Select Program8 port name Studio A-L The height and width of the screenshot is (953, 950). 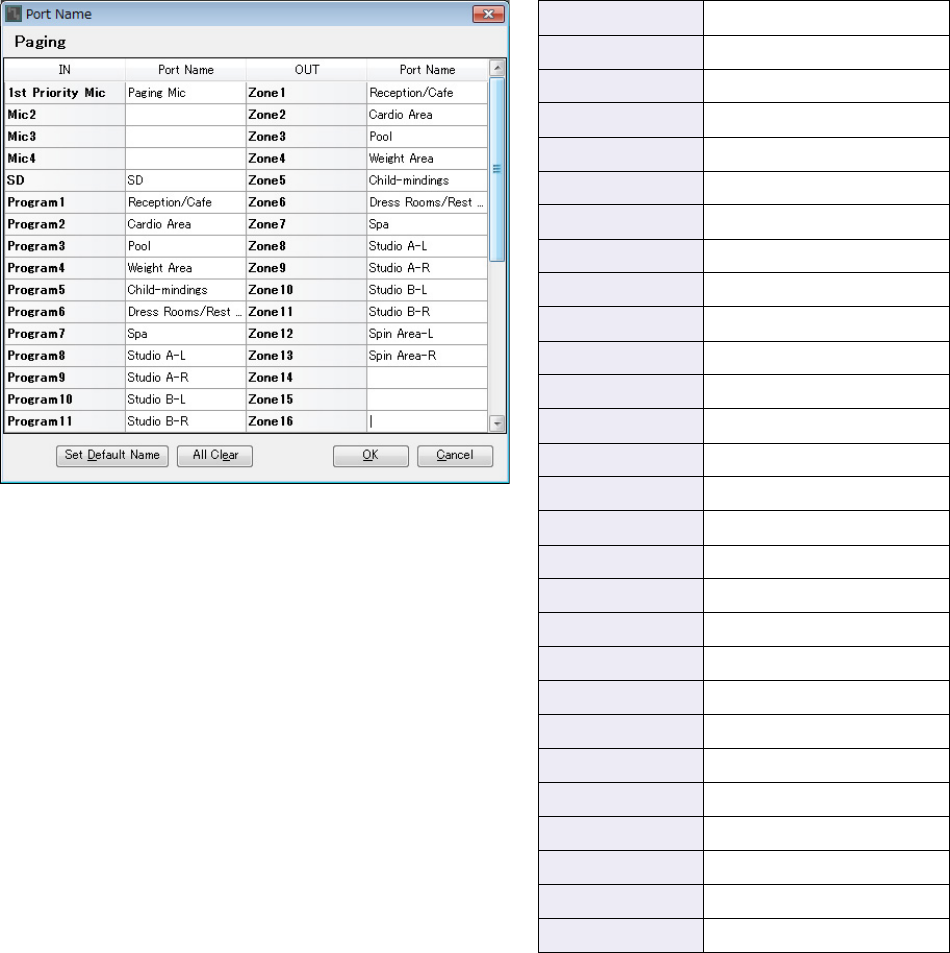pyautogui.click(x=185, y=355)
